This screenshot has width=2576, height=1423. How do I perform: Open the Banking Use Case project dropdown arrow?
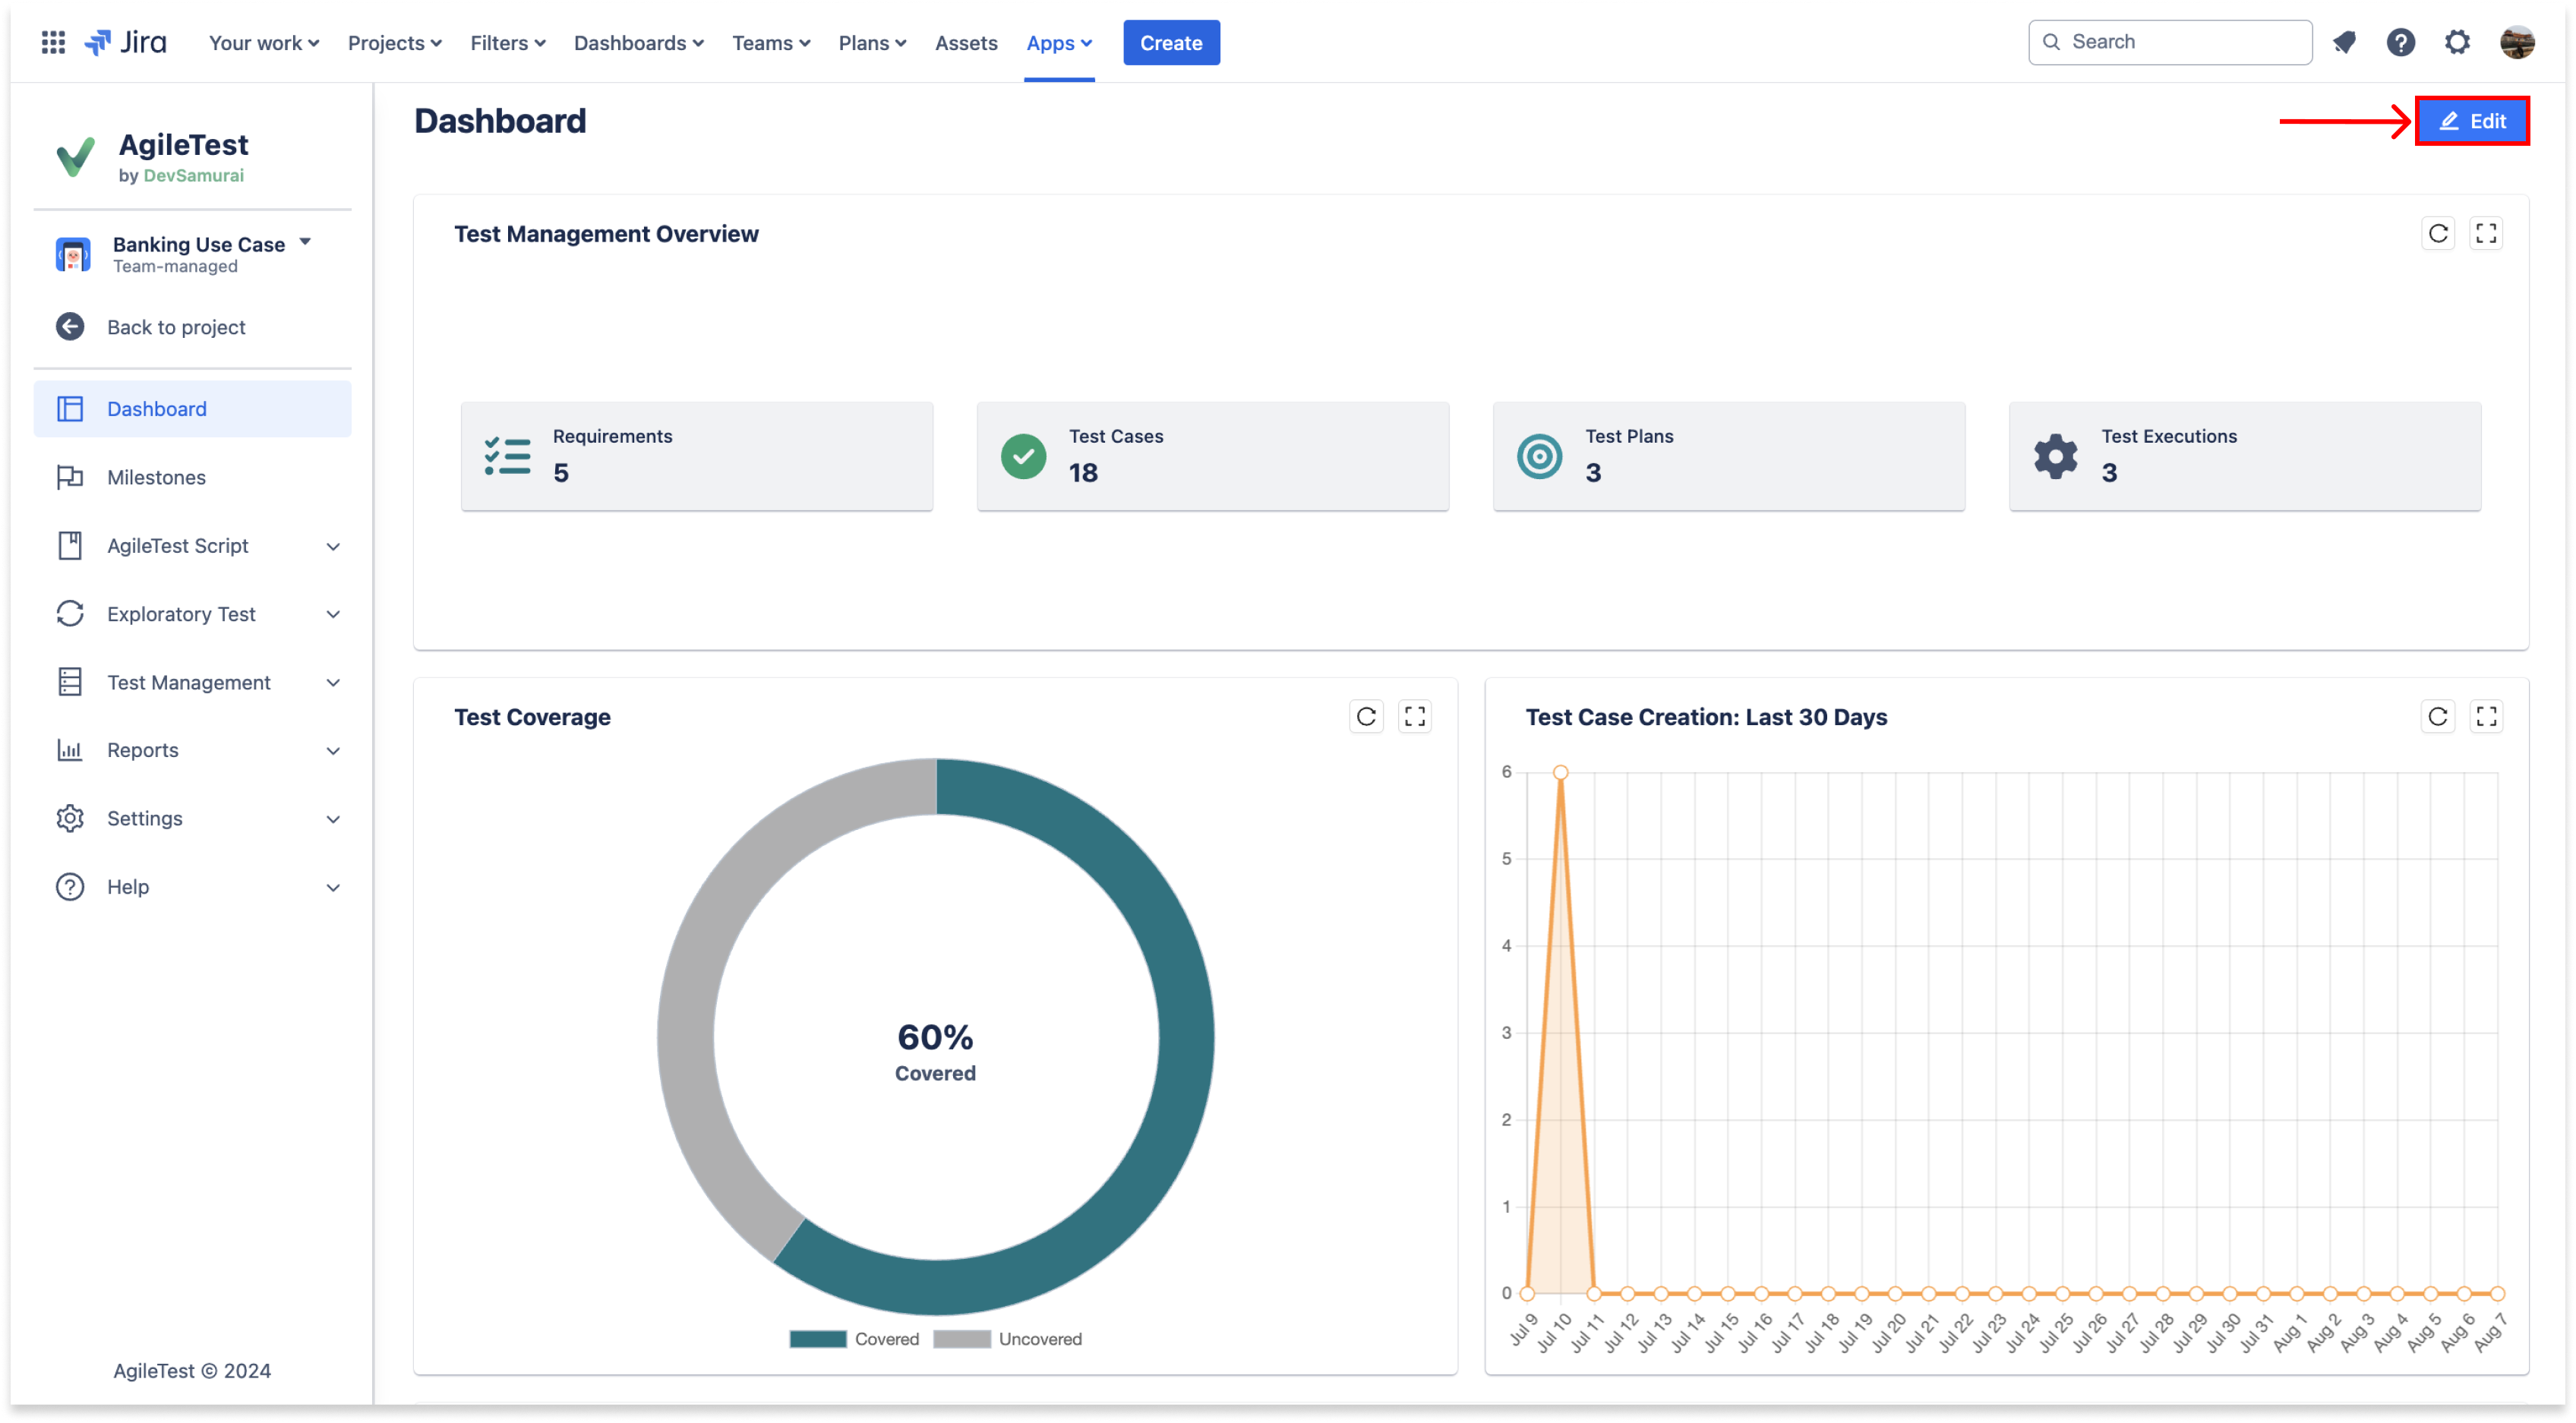point(305,241)
